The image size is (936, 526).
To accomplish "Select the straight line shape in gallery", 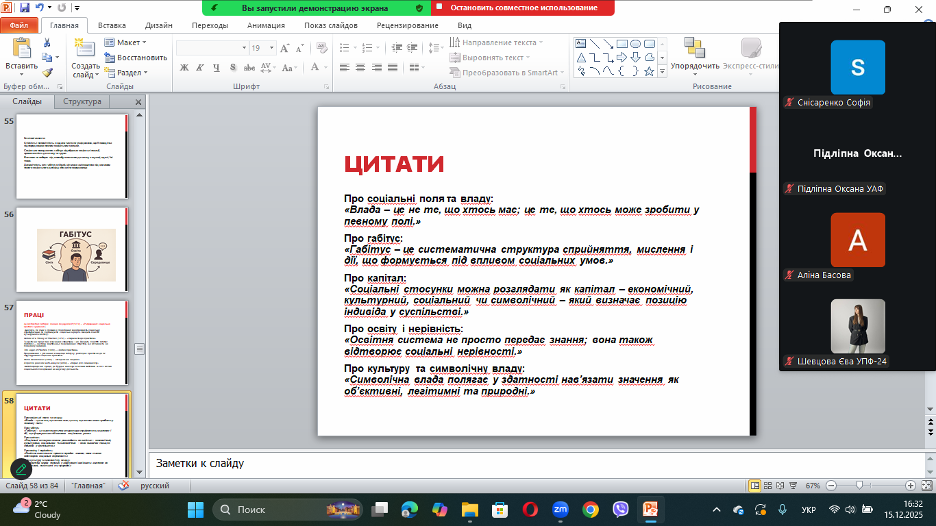I will click(595, 44).
